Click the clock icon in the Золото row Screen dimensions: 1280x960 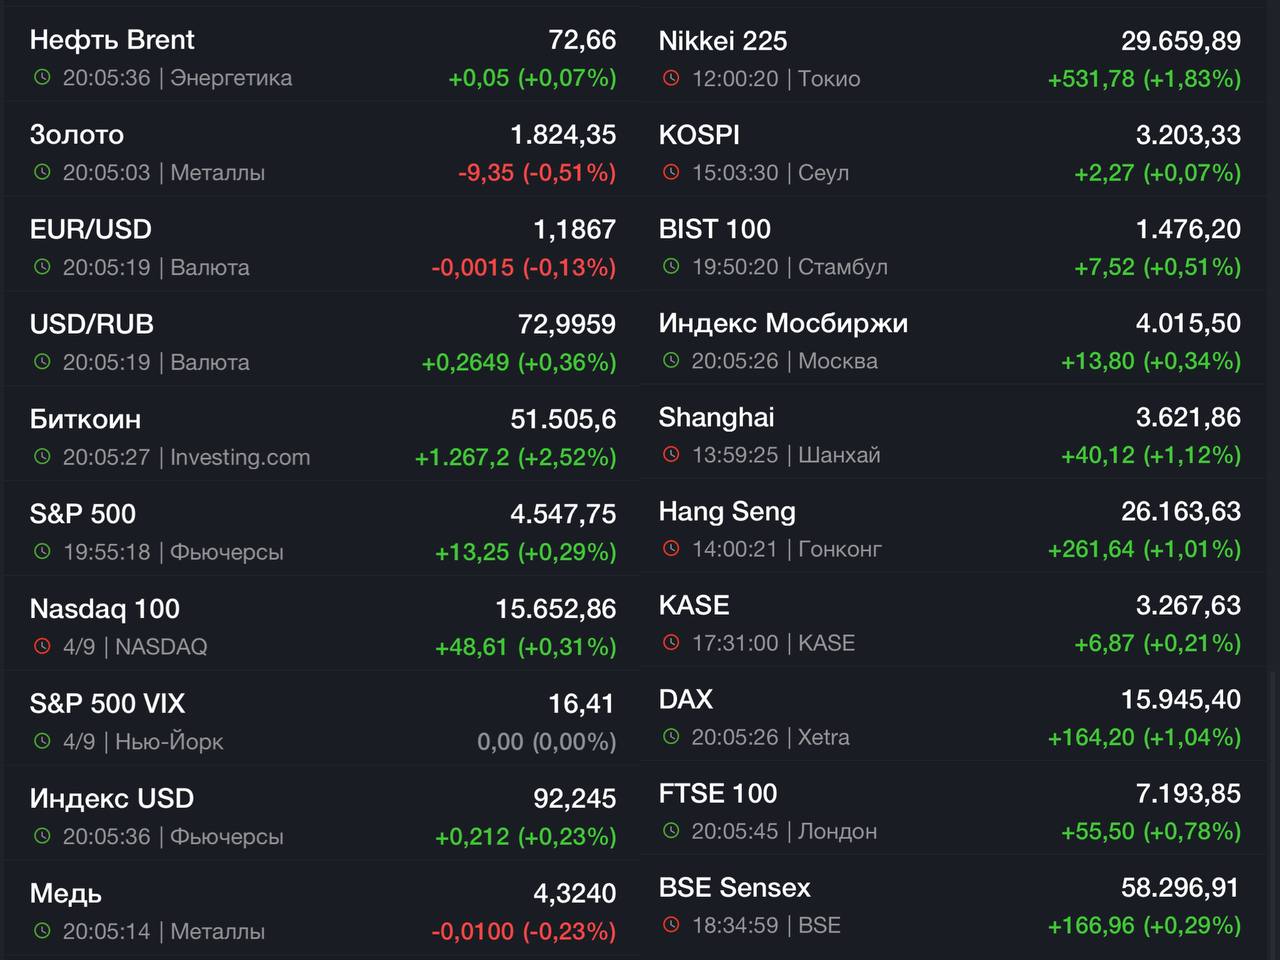coord(42,173)
